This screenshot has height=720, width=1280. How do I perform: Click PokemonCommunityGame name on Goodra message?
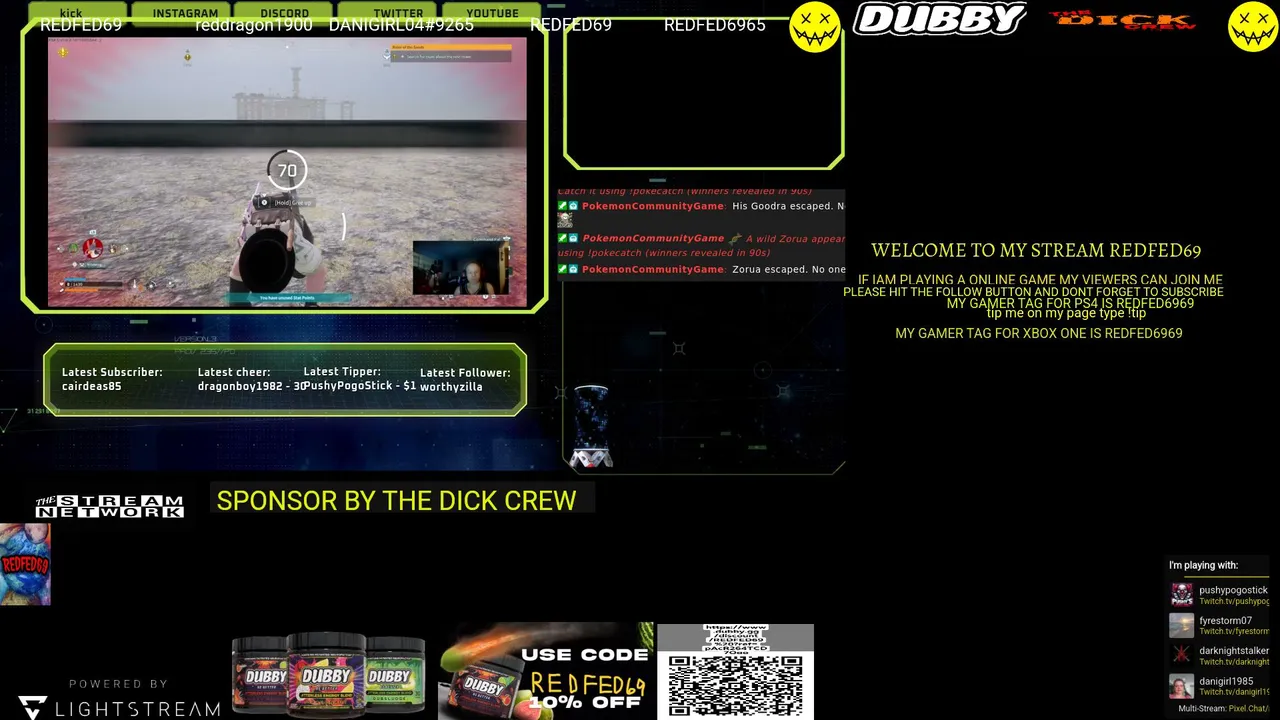(652, 206)
